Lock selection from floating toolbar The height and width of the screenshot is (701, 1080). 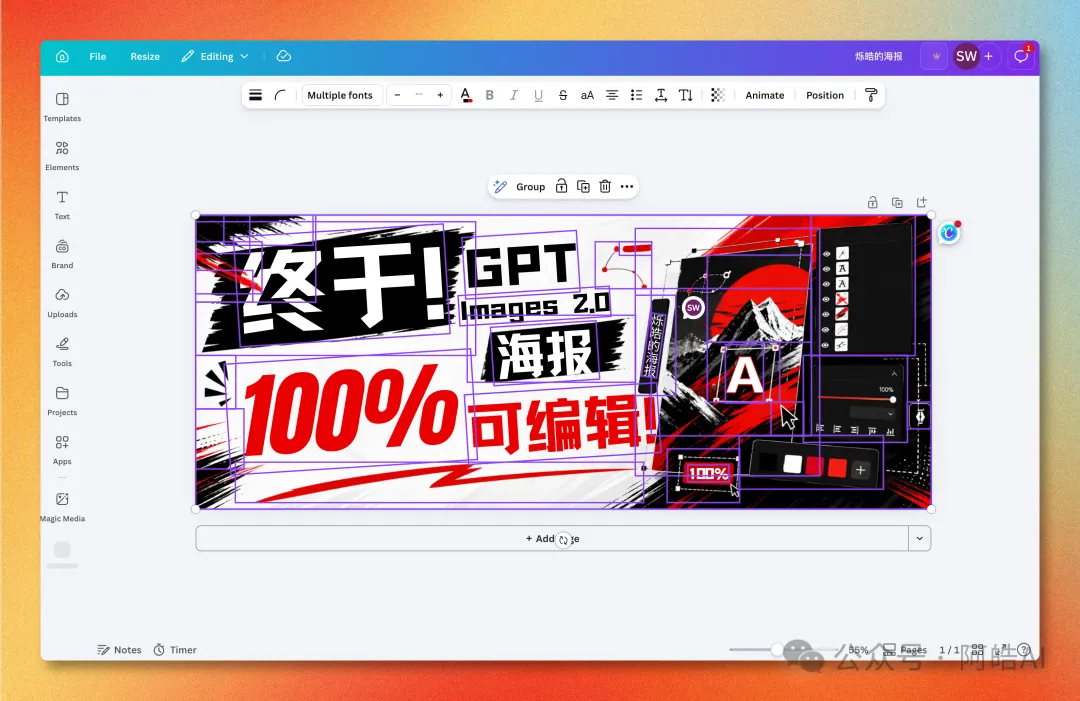point(561,187)
